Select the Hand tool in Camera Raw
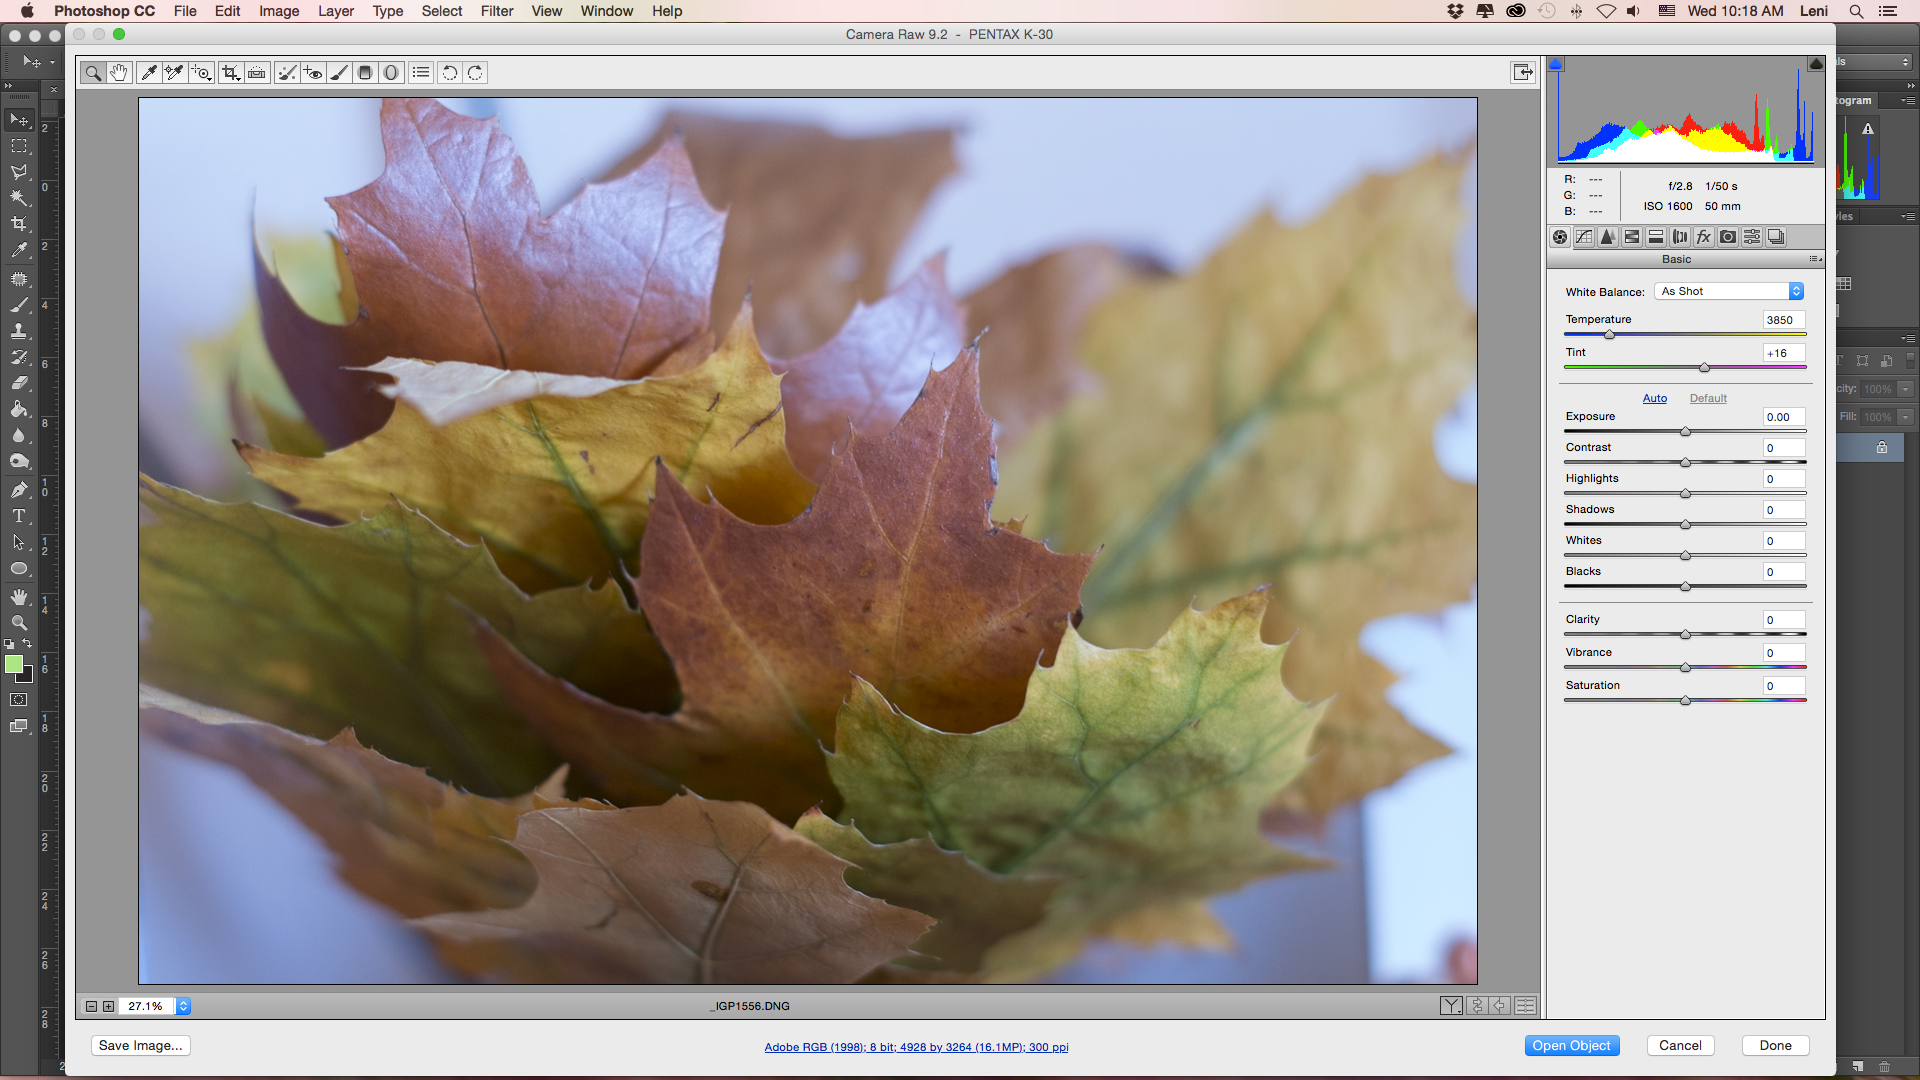Image resolution: width=1920 pixels, height=1080 pixels. pos(119,72)
